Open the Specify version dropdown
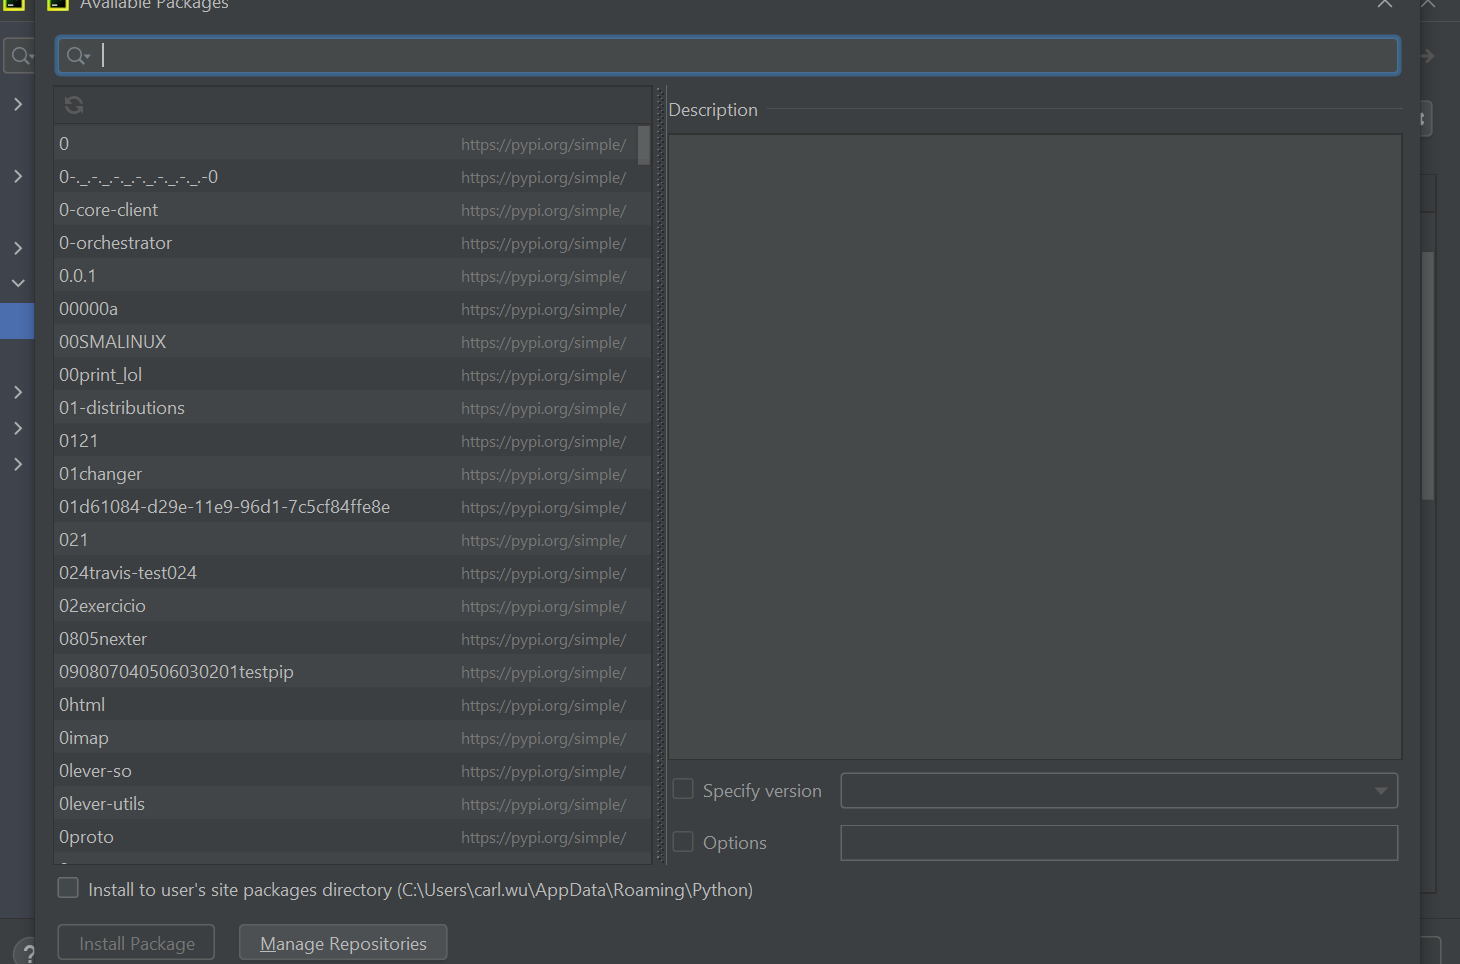Image resolution: width=1460 pixels, height=964 pixels. point(1380,790)
